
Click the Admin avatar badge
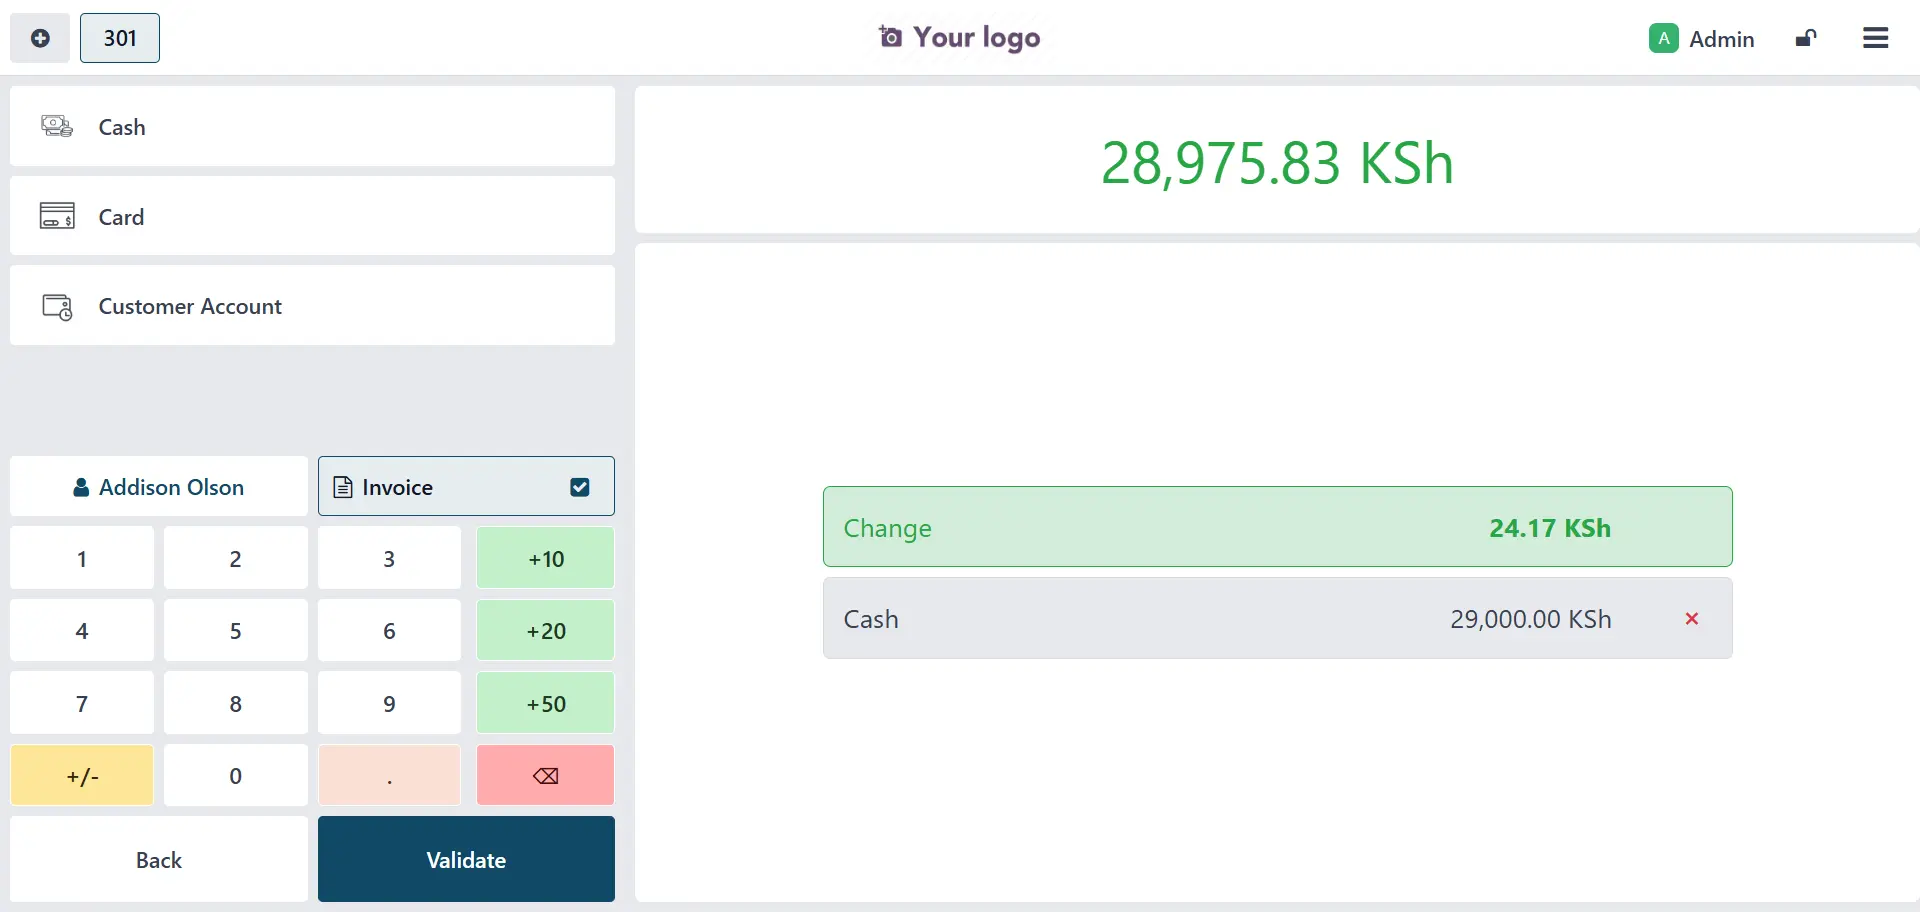click(x=1663, y=38)
